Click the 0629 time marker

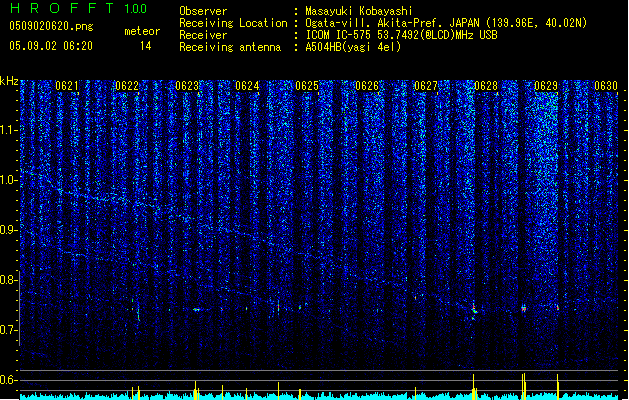click(x=546, y=86)
